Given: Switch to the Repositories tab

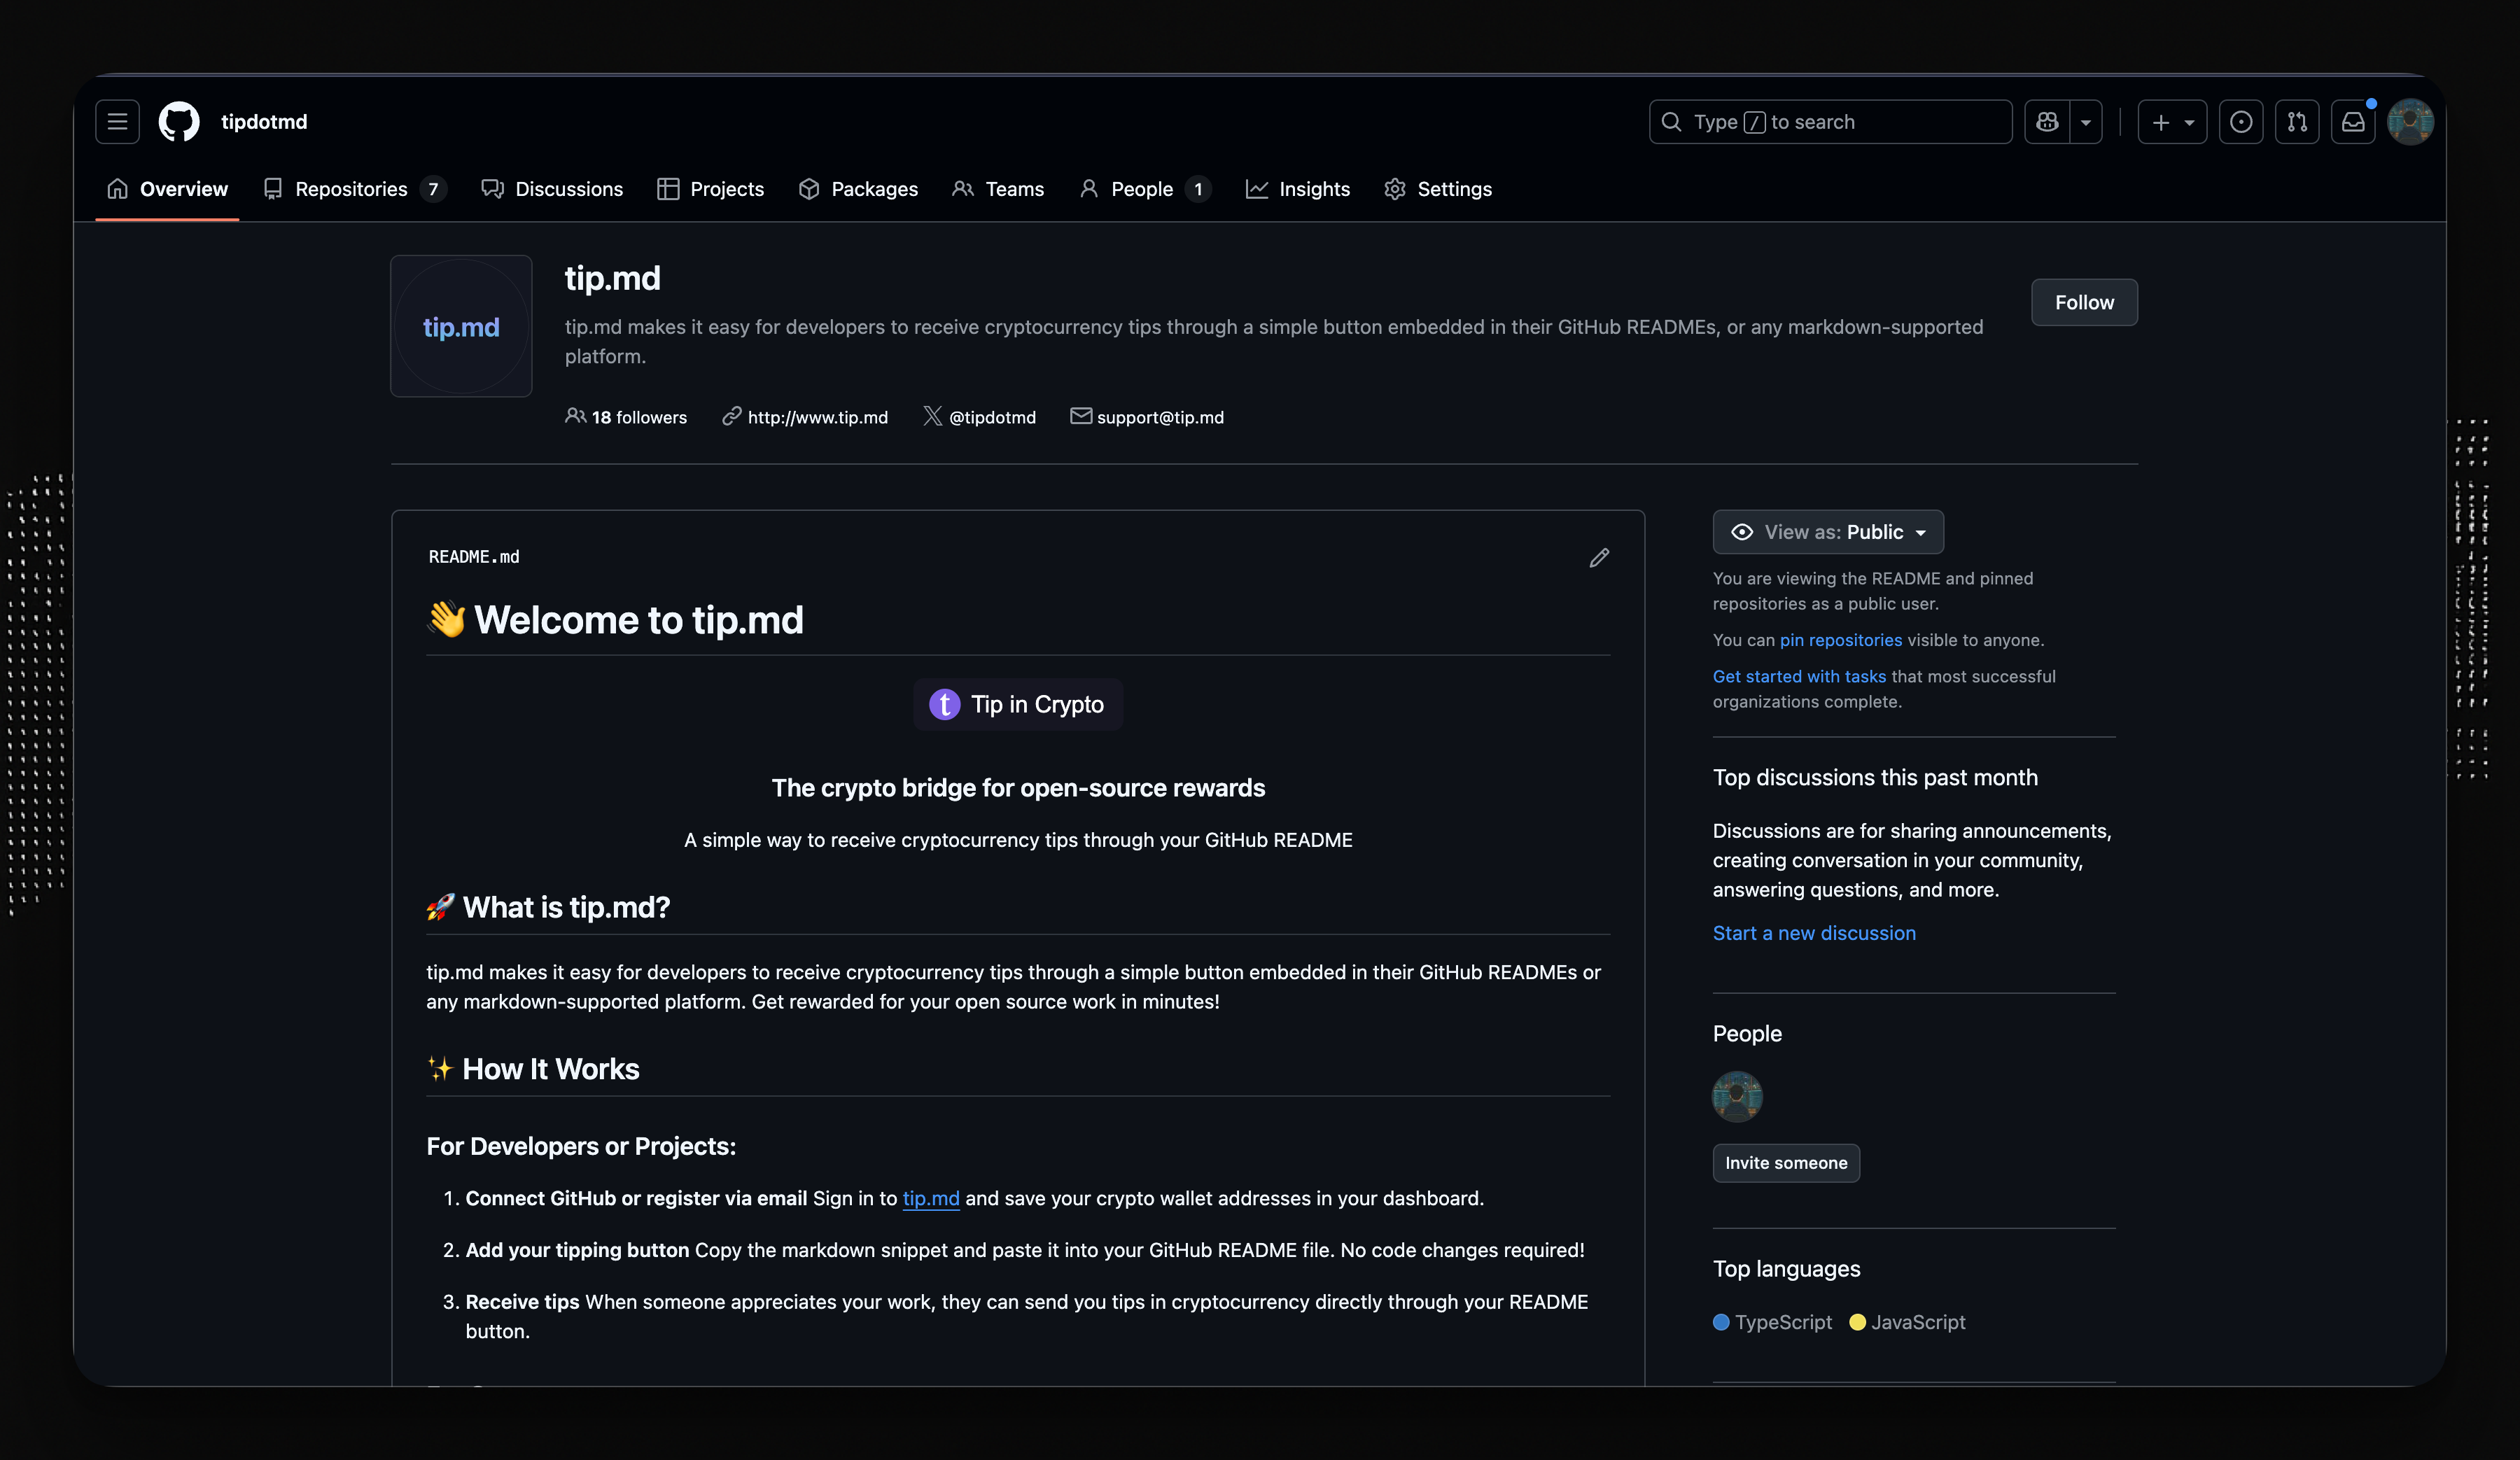Looking at the screenshot, I should coord(352,189).
